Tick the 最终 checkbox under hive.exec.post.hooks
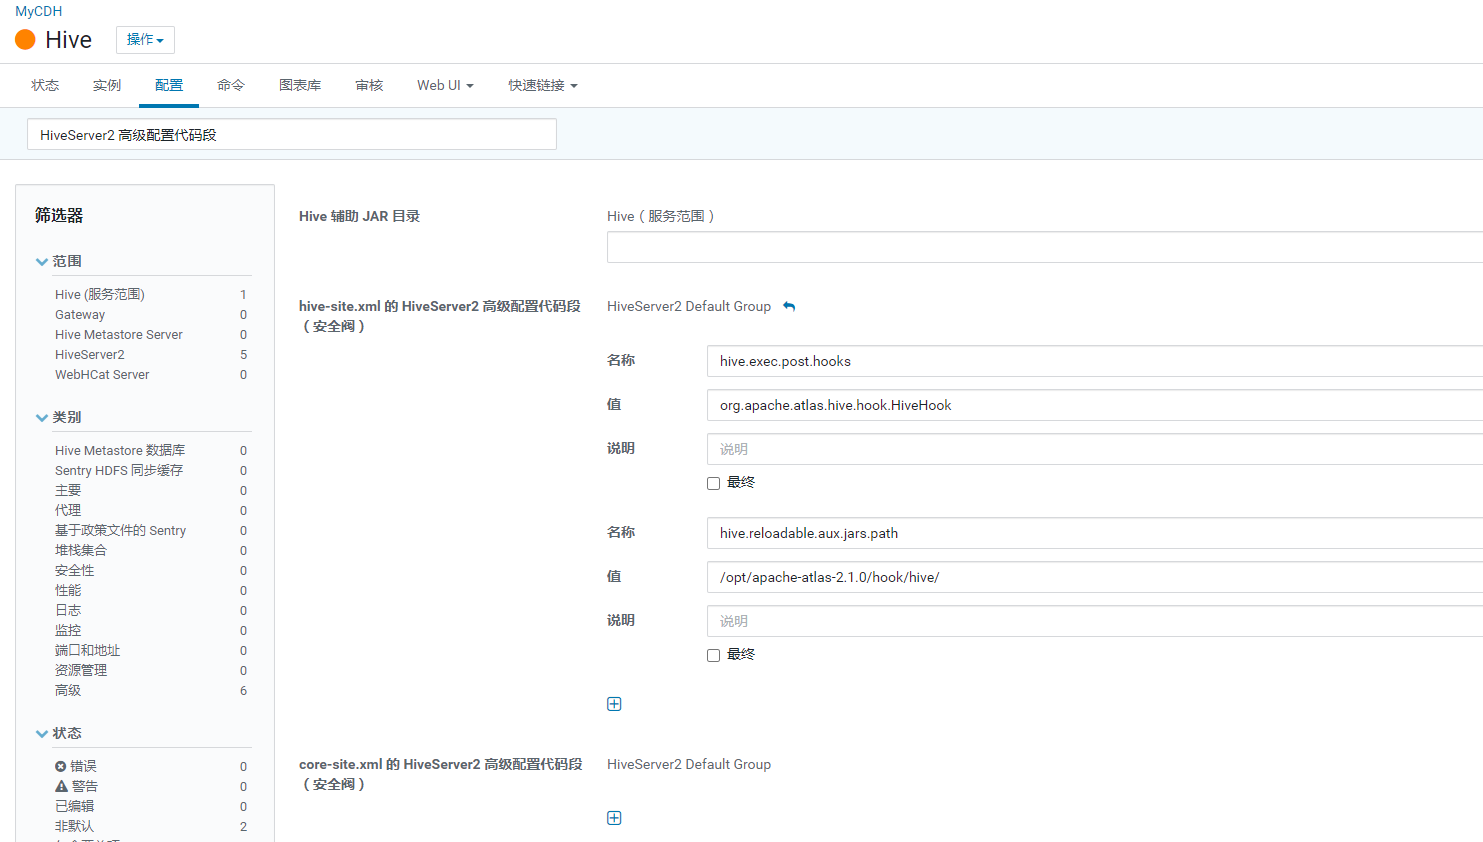This screenshot has height=842, width=1483. (x=713, y=483)
